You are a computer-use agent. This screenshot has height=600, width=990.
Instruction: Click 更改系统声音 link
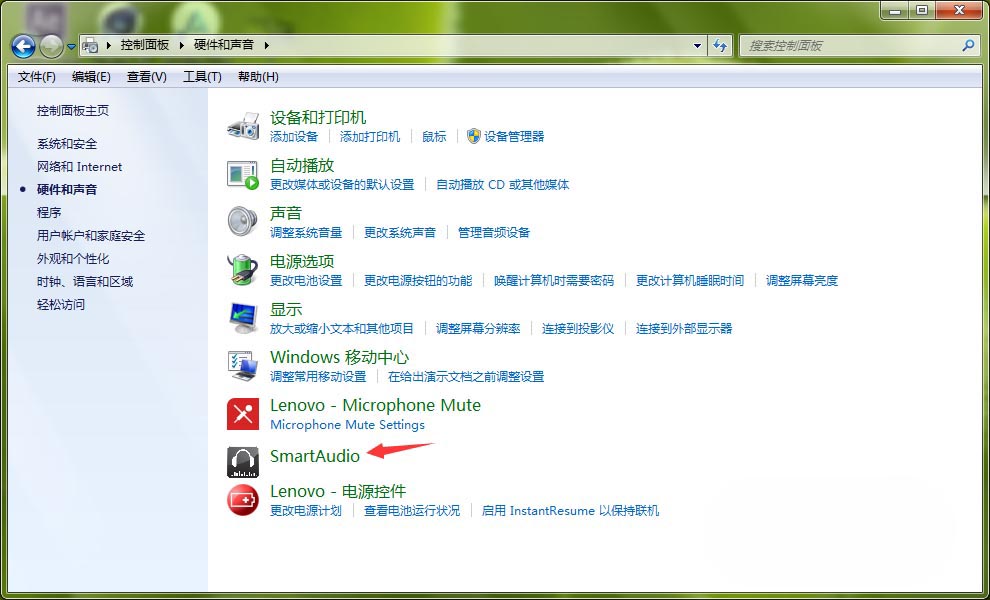point(400,232)
